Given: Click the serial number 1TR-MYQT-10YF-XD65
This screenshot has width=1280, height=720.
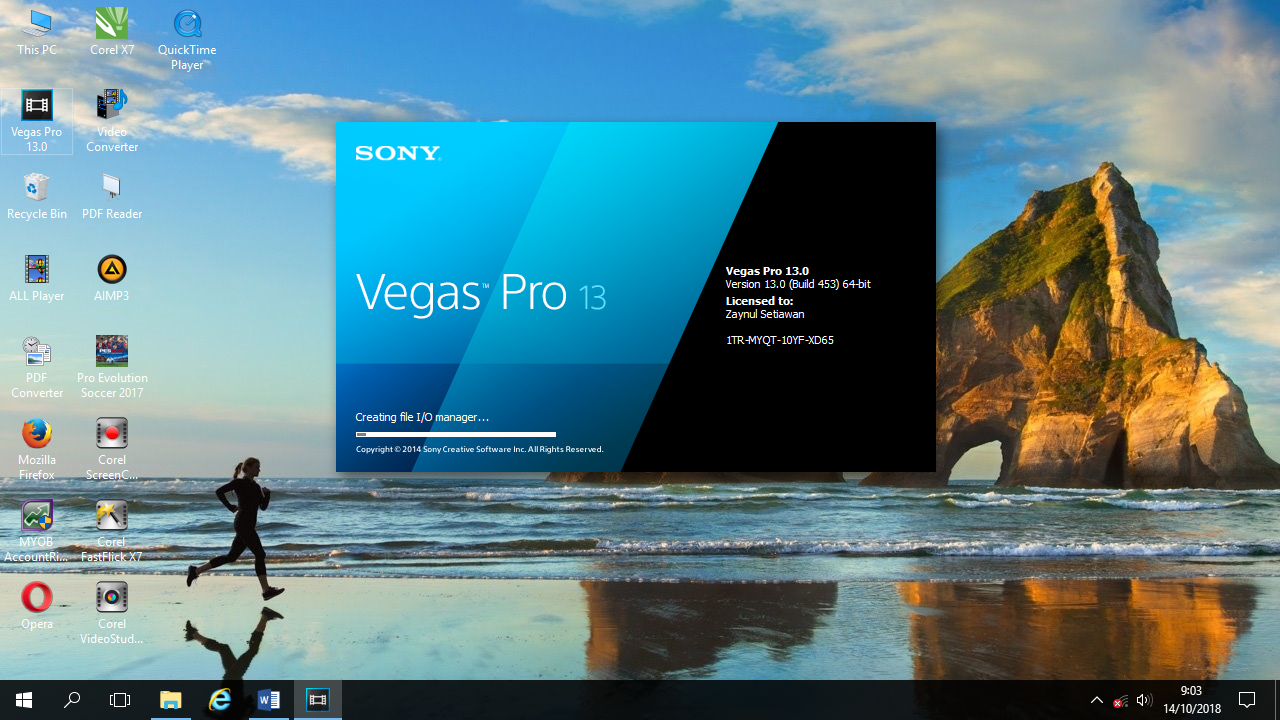Looking at the screenshot, I should [x=780, y=340].
